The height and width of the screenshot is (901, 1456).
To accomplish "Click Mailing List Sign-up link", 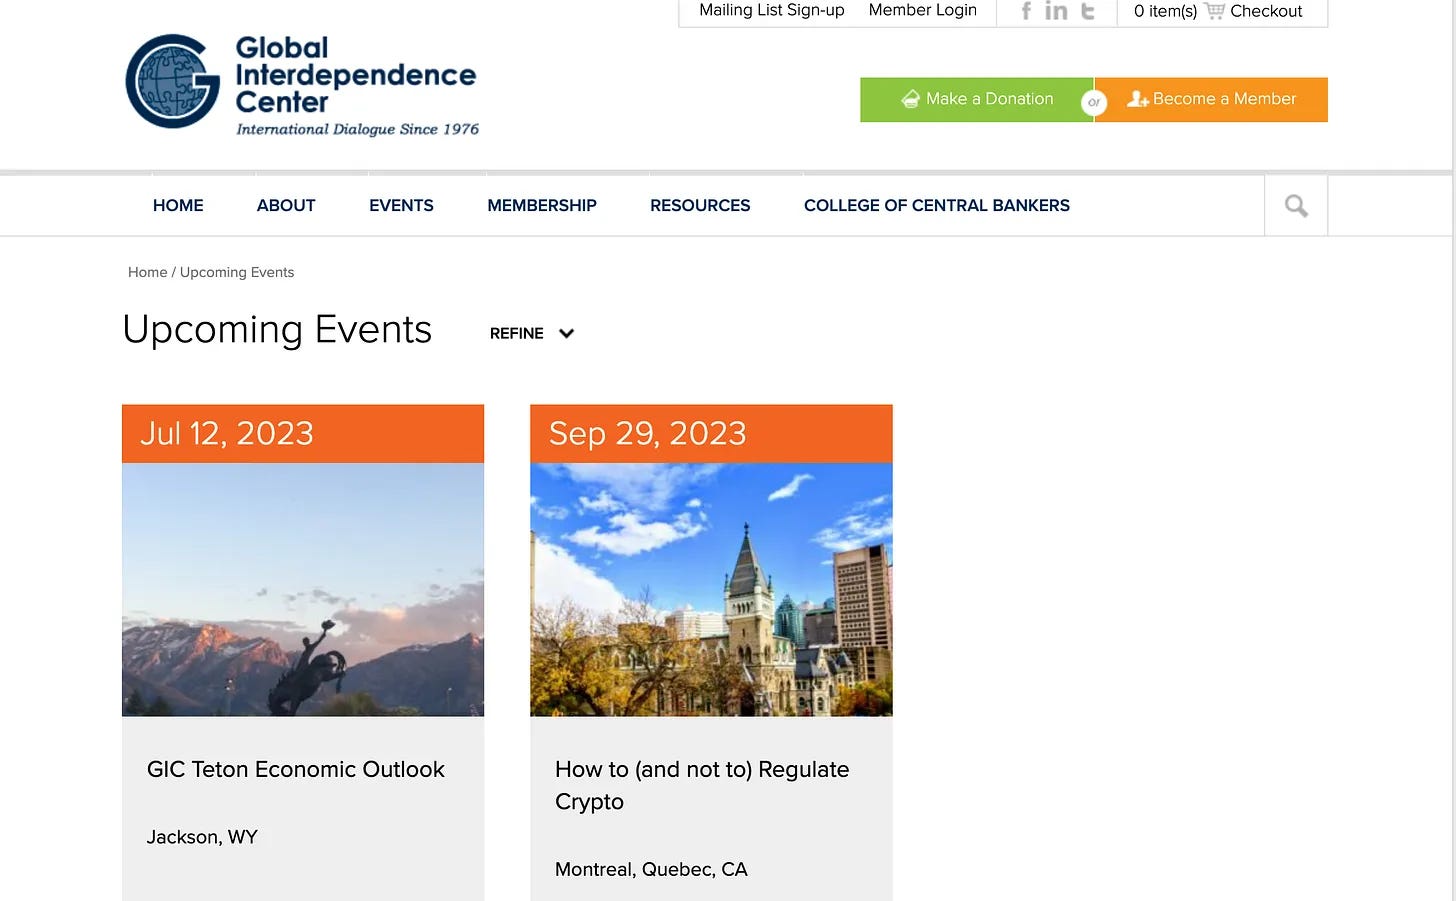I will pos(772,11).
